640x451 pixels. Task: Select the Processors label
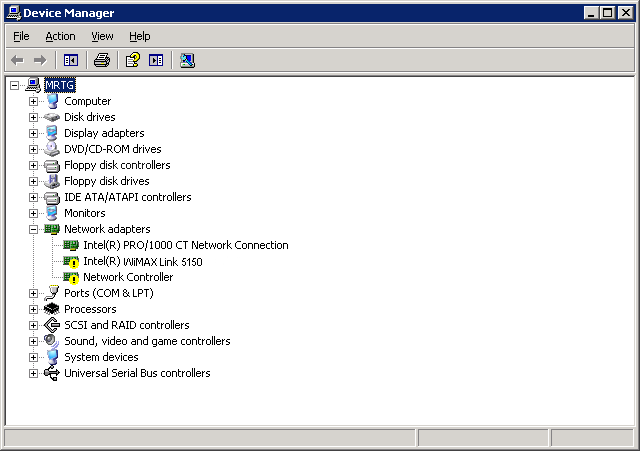coord(90,309)
